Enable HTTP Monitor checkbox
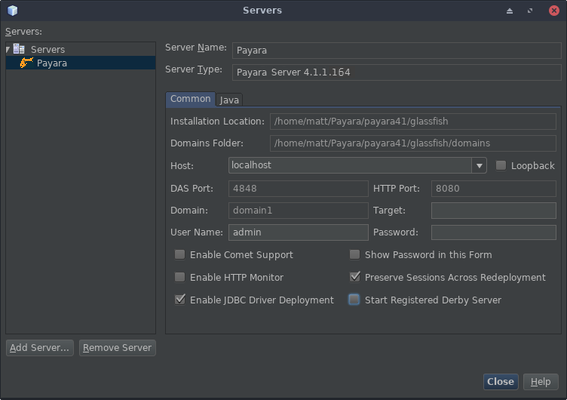This screenshot has width=567, height=400. point(180,277)
